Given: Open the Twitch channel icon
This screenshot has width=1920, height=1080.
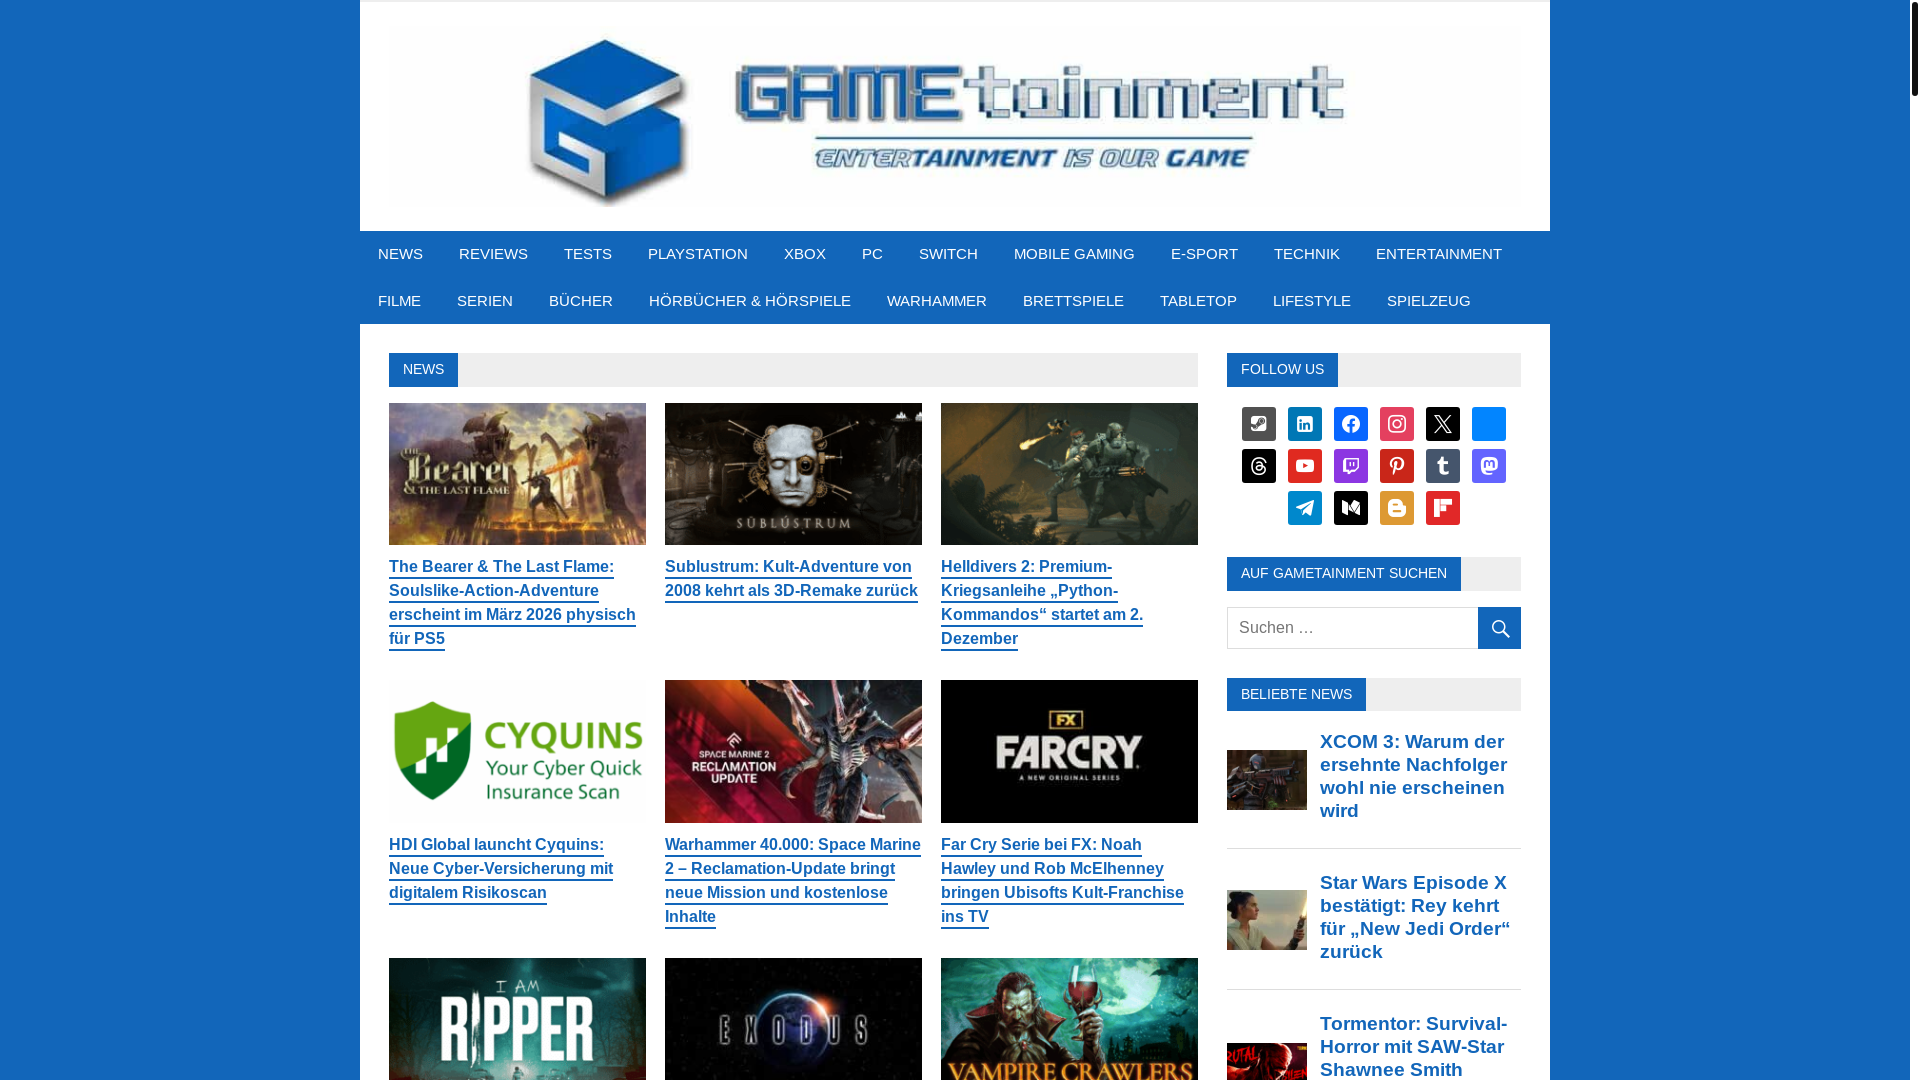Looking at the screenshot, I should click(1350, 466).
